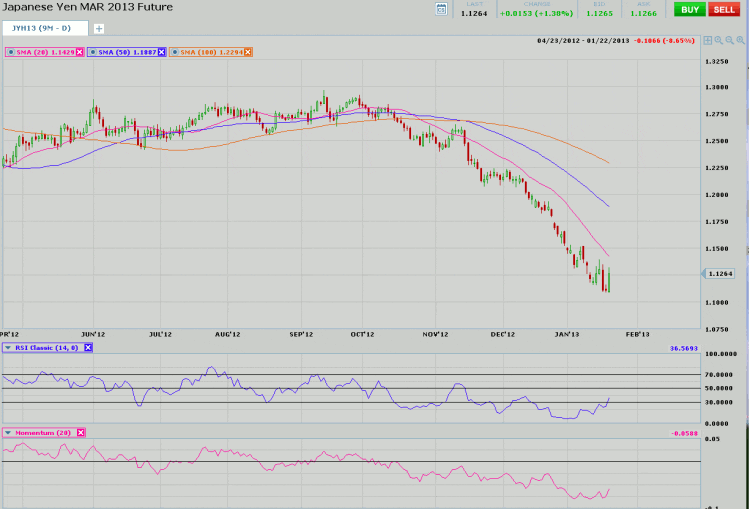Click the green BUY button
The height and width of the screenshot is (509, 750).
[687, 9]
